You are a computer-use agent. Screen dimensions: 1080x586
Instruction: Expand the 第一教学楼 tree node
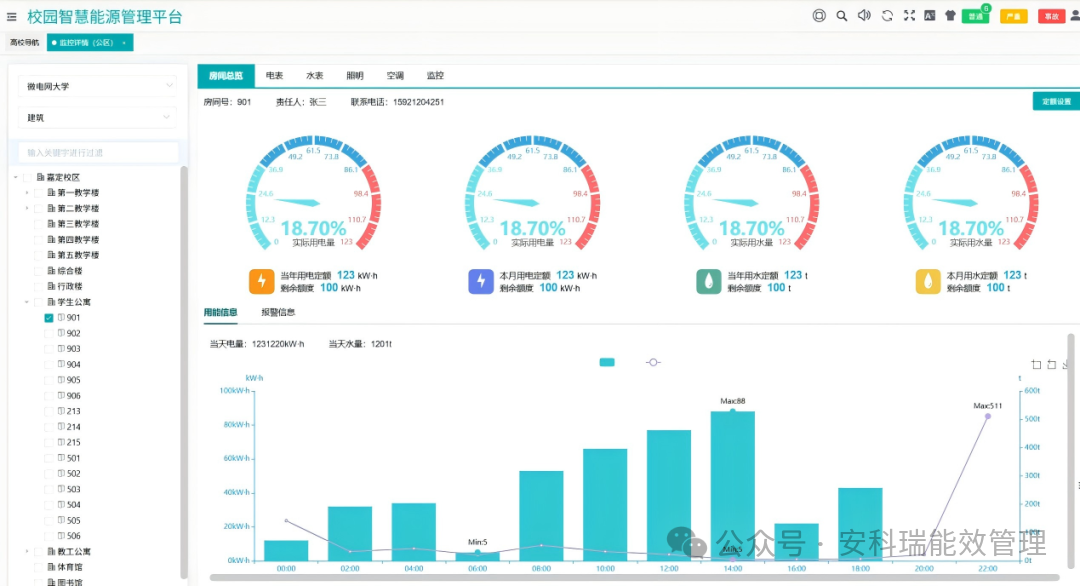coord(27,193)
